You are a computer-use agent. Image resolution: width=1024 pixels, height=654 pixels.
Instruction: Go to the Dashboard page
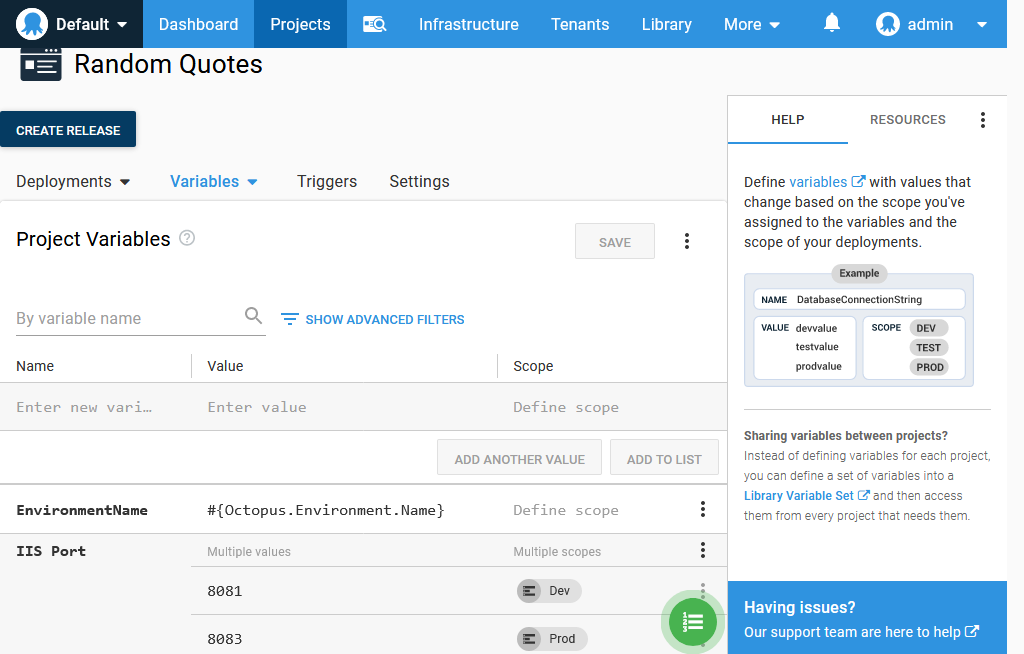click(199, 24)
